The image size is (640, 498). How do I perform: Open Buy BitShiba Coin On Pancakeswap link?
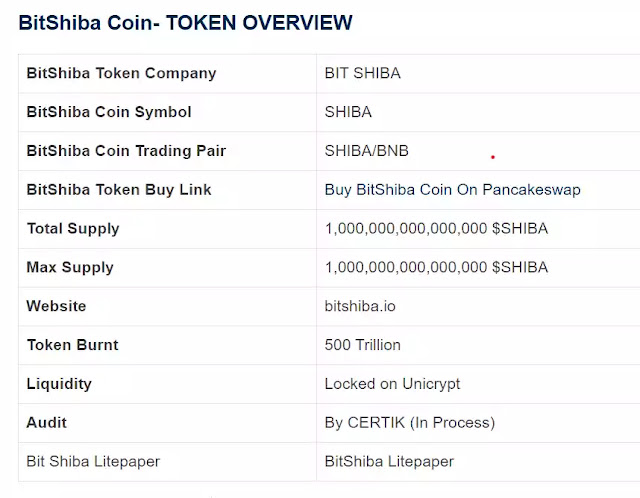[x=452, y=190]
